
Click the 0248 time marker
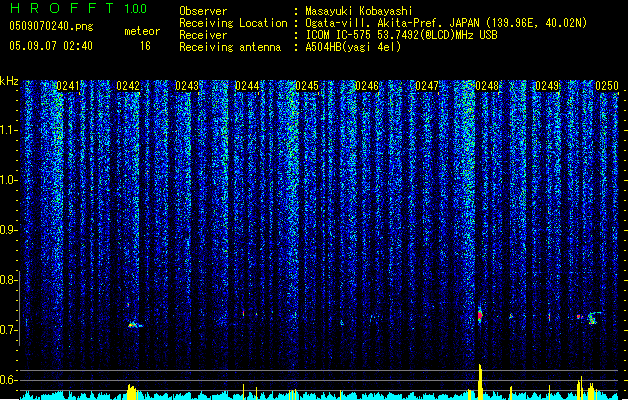487,86
